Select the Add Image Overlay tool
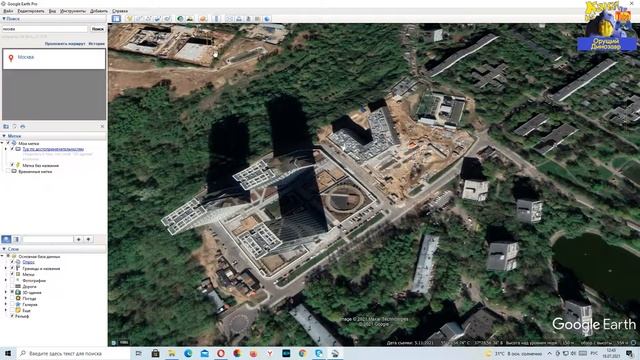 158,19
